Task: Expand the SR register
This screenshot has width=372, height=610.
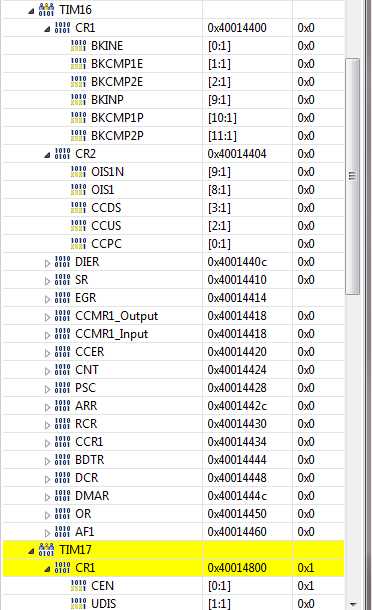Action: coord(47,282)
